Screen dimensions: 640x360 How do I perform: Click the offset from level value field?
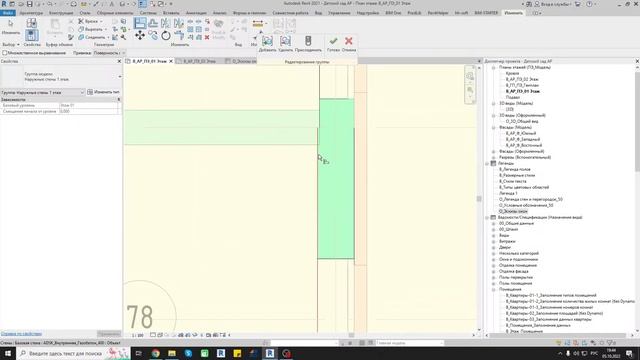tap(89, 111)
